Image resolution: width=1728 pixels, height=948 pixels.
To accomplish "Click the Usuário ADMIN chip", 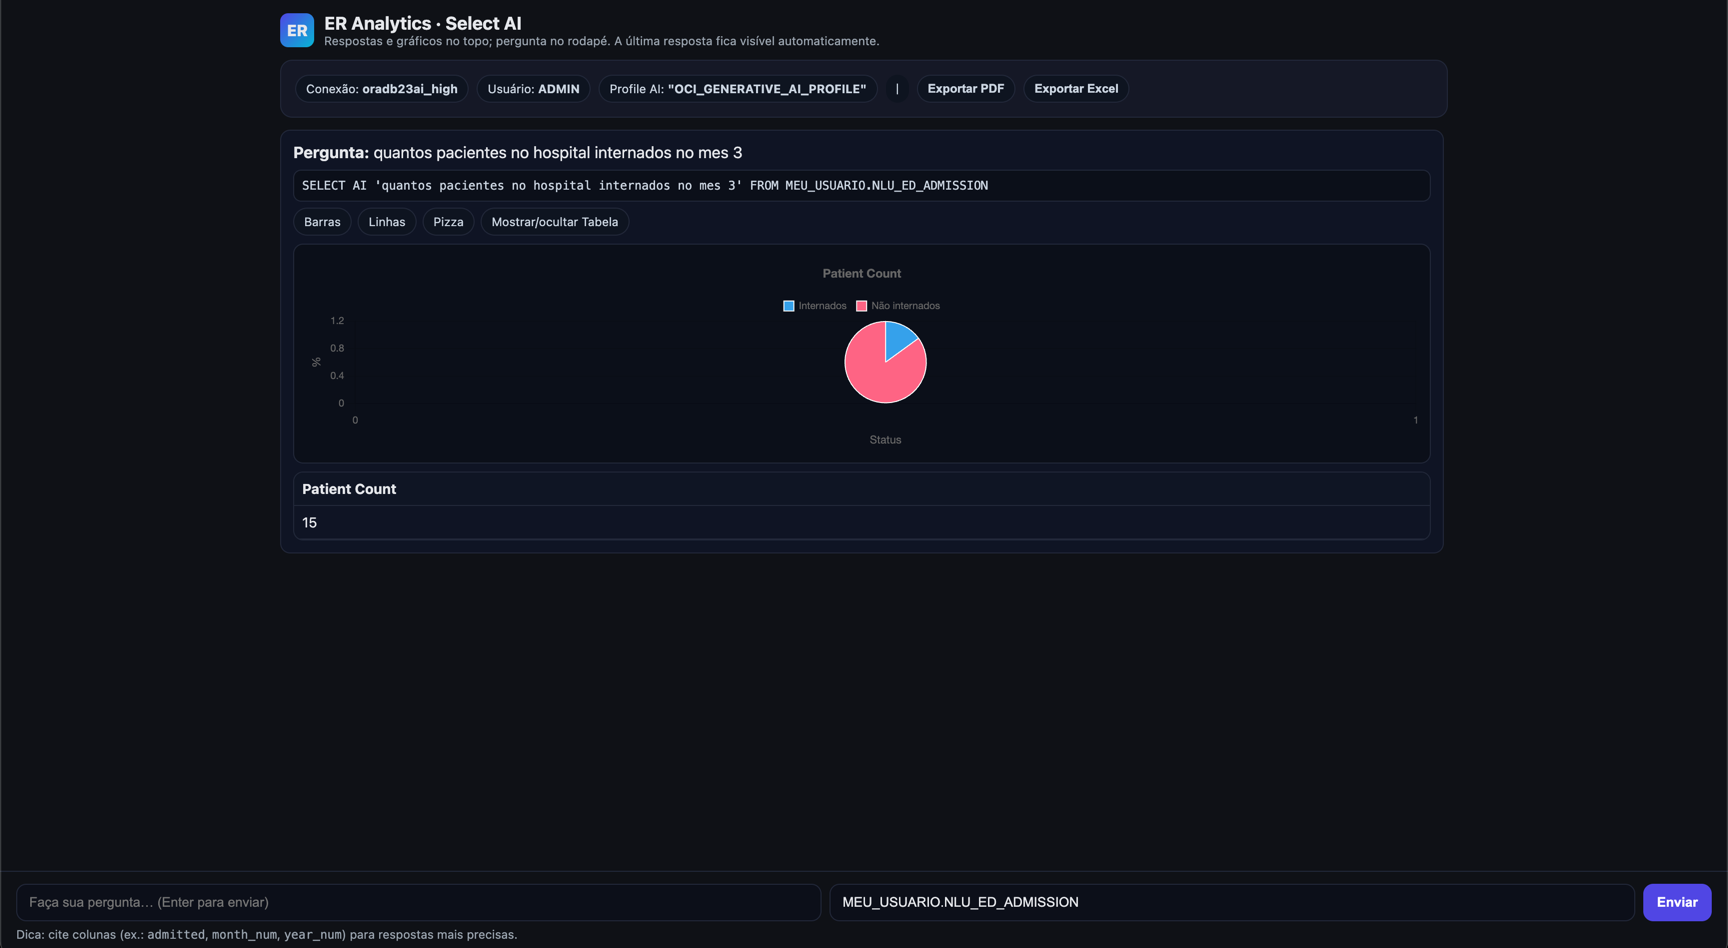I will pos(533,89).
